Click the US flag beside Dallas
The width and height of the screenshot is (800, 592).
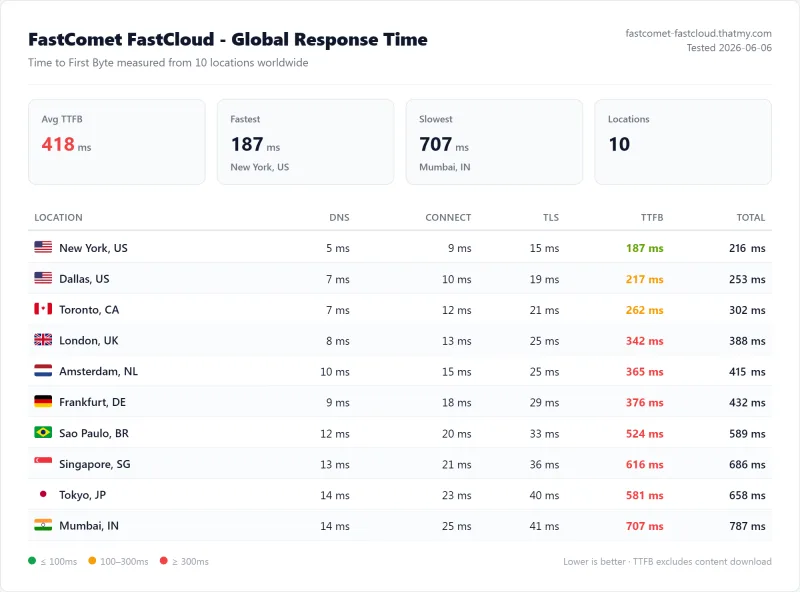[x=43, y=278]
